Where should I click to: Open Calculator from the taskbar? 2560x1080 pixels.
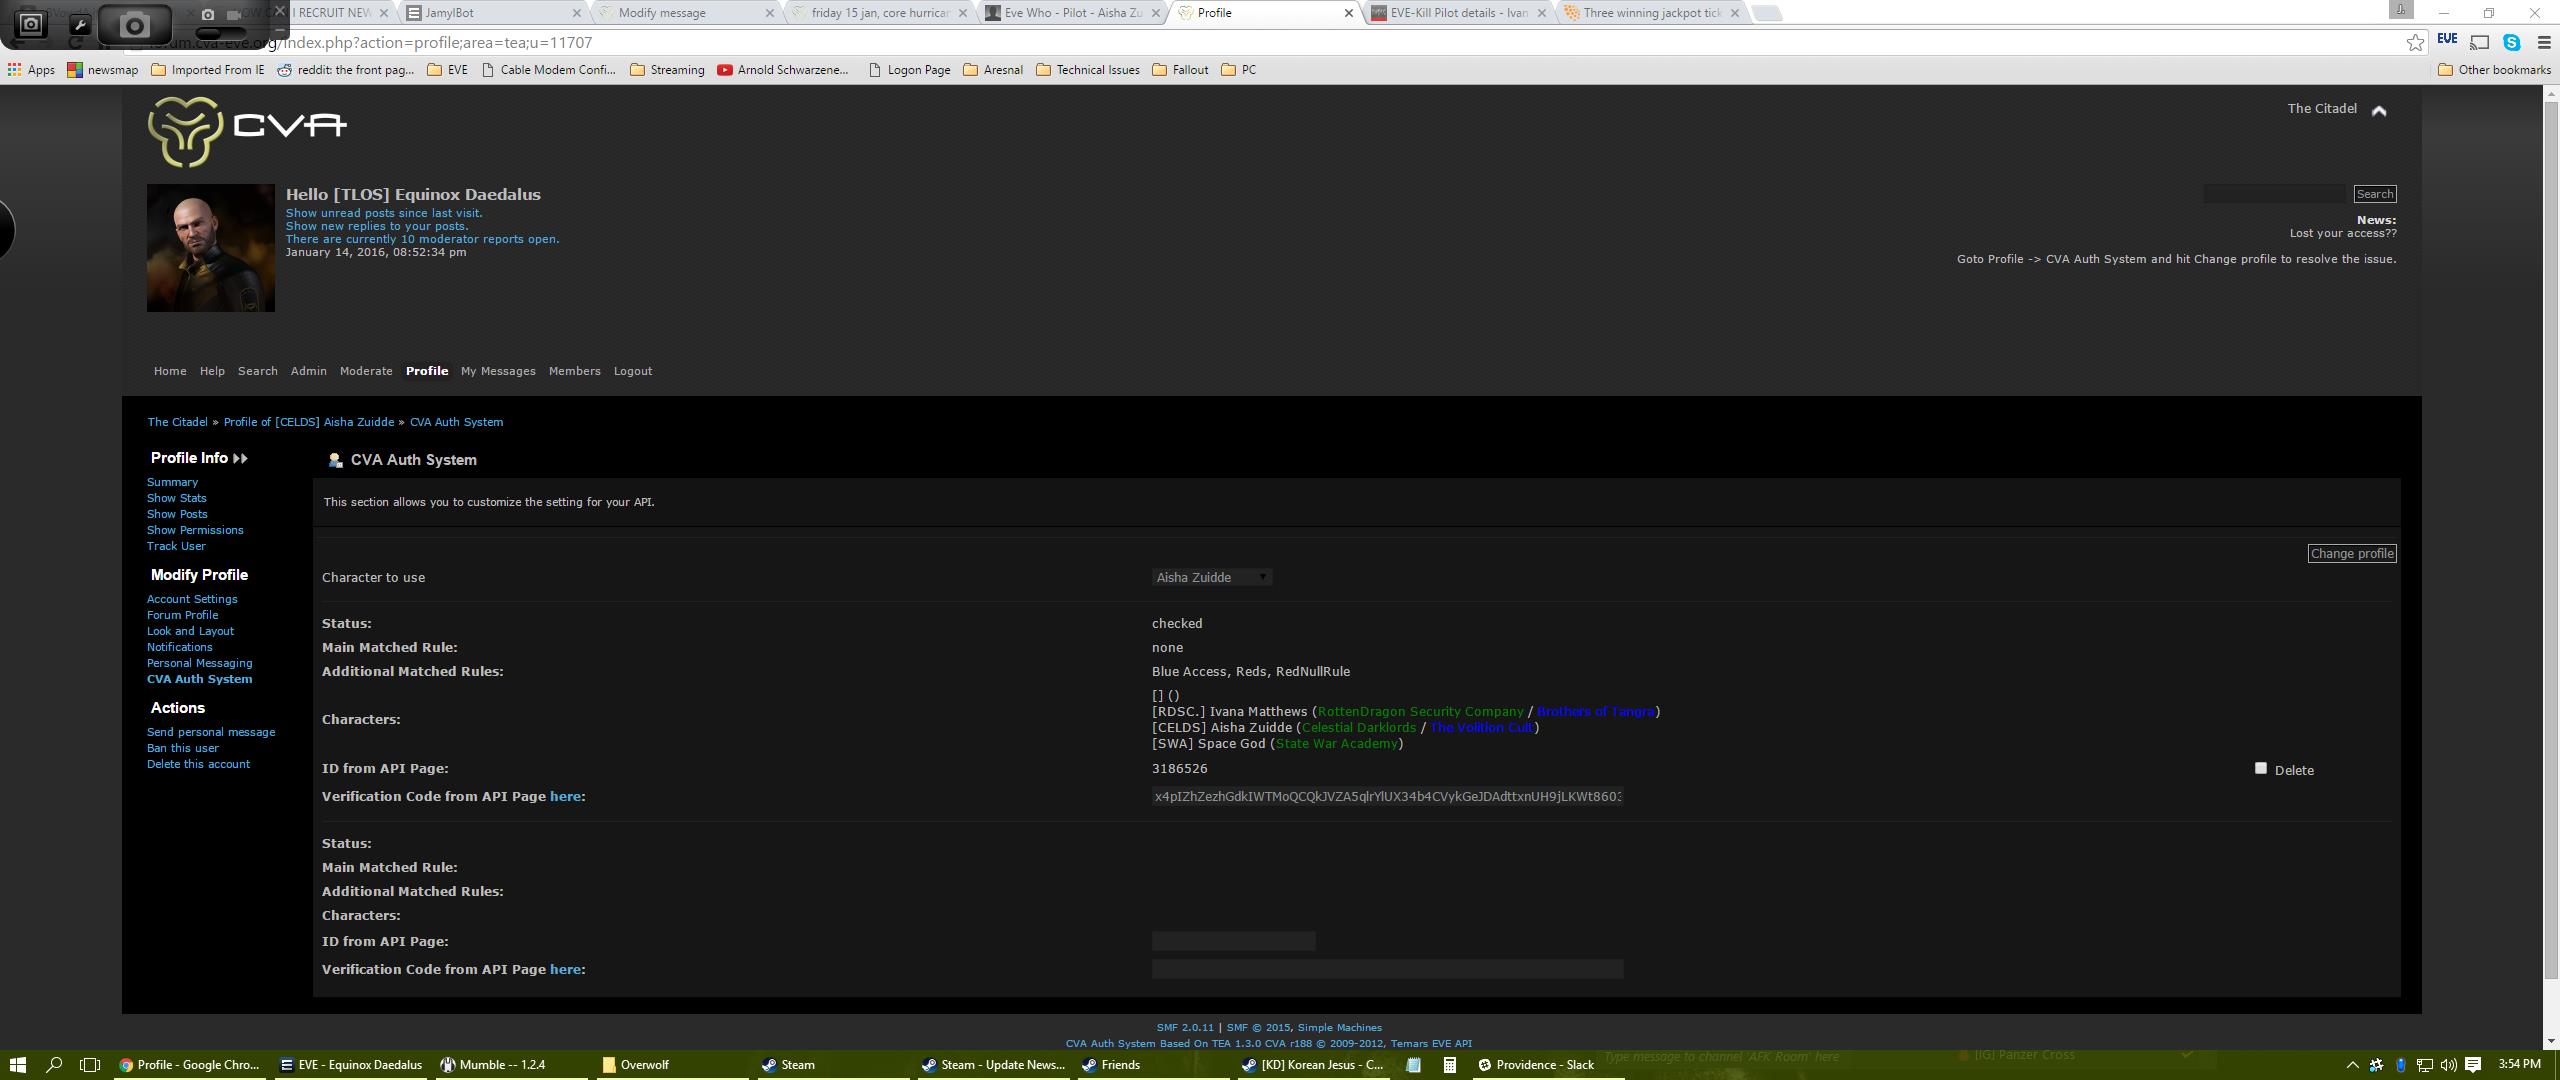pyautogui.click(x=1449, y=1064)
